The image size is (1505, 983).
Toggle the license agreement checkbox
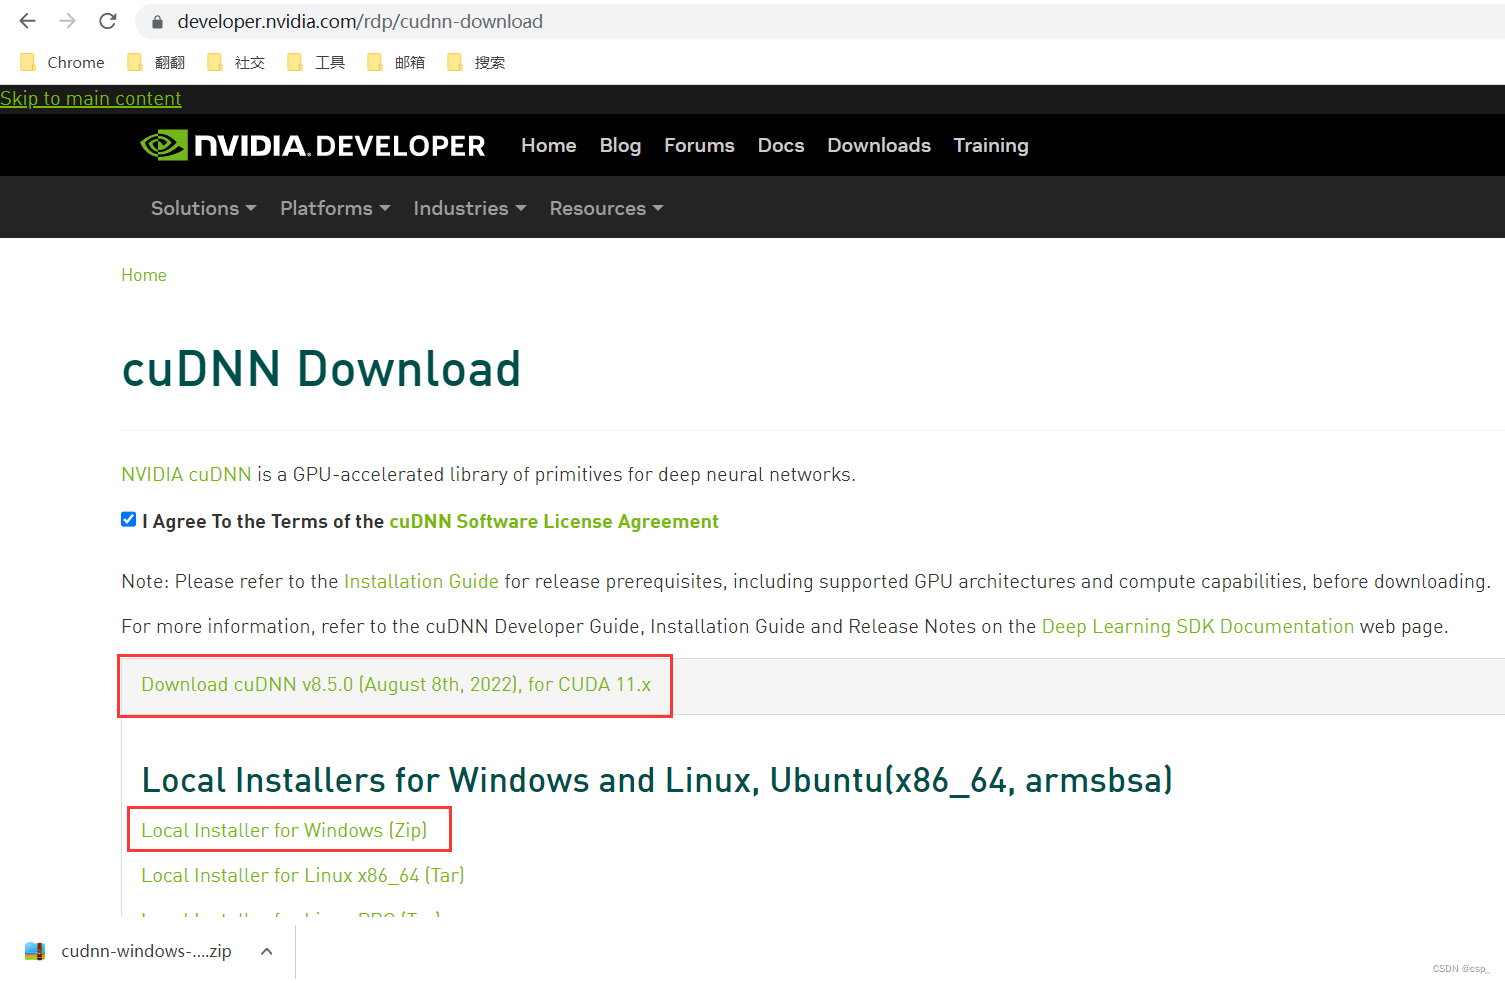128,519
